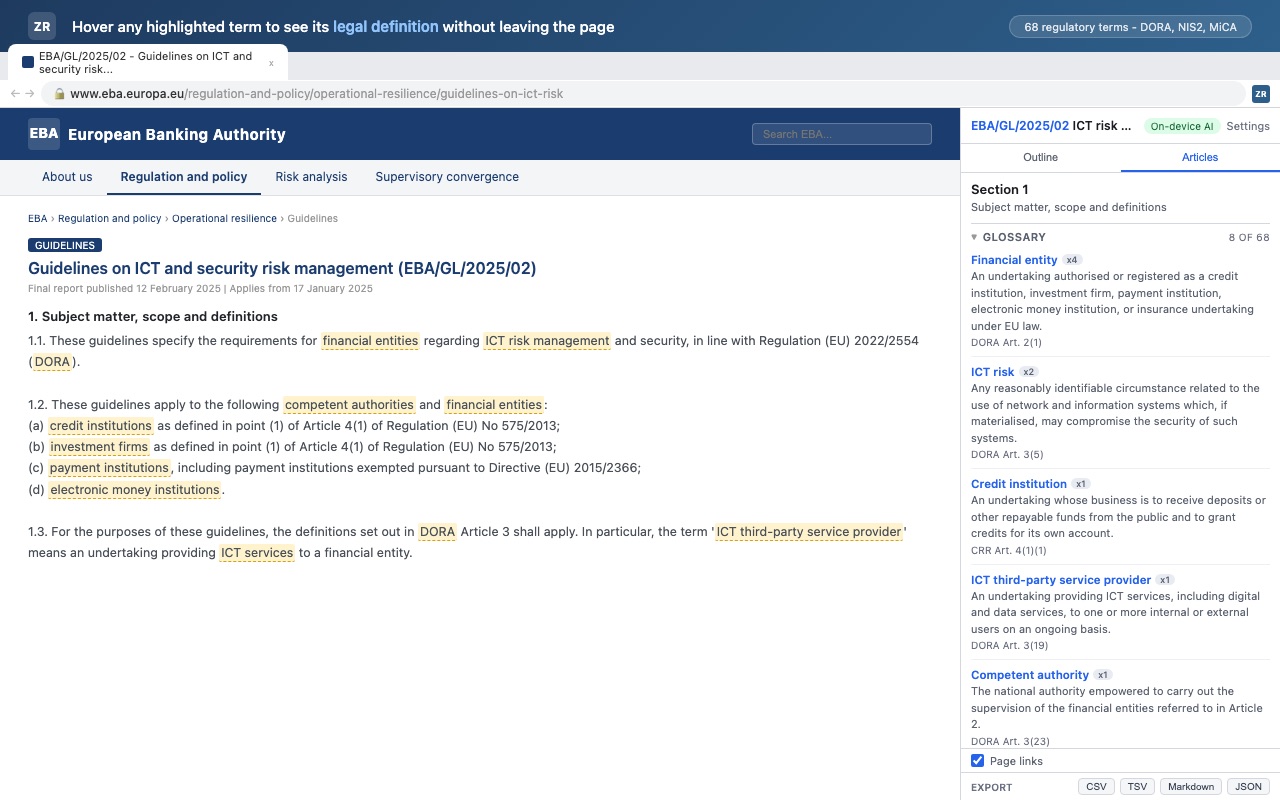1280x800 pixels.
Task: Click the '1. Subject matter, scope and definitions' heading
Action: 153,317
